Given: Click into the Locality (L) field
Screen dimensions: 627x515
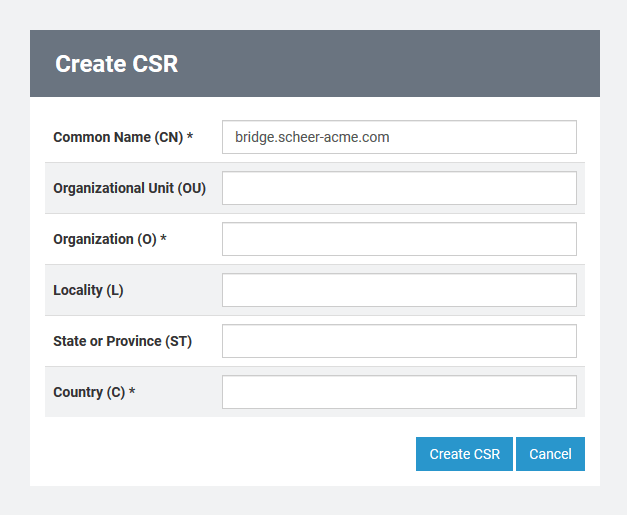Looking at the screenshot, I should click(x=399, y=290).
